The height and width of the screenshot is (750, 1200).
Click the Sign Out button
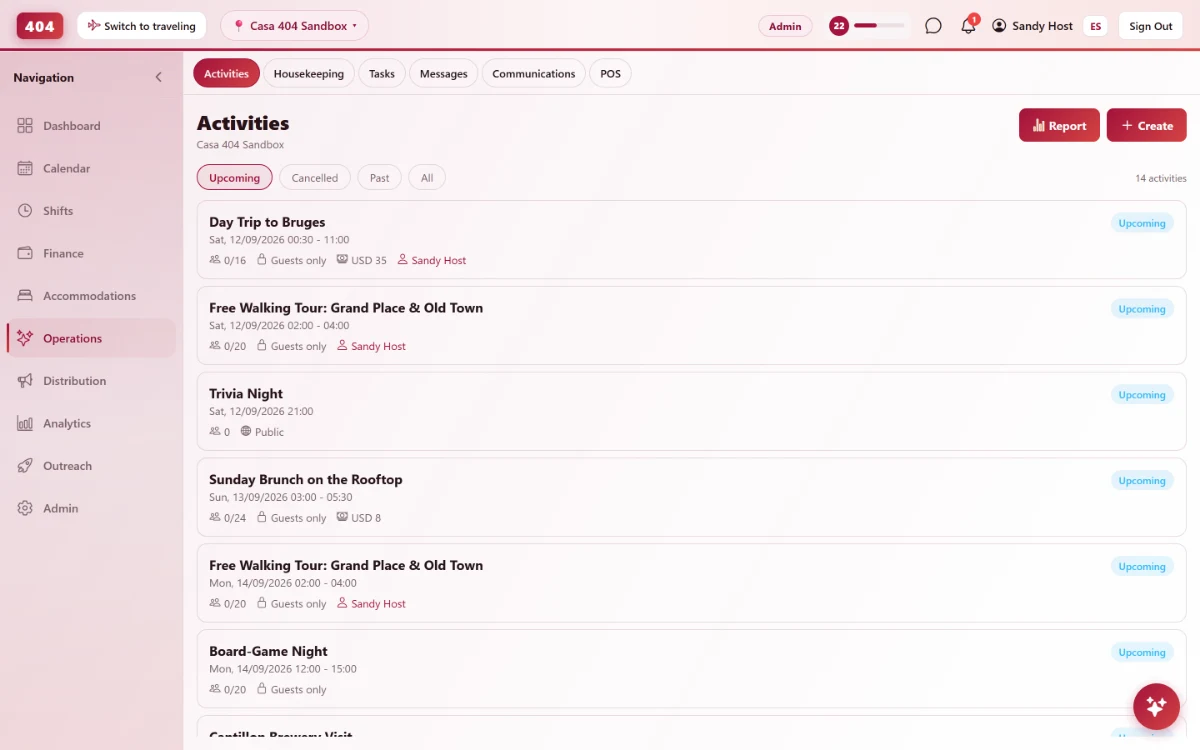click(1151, 26)
